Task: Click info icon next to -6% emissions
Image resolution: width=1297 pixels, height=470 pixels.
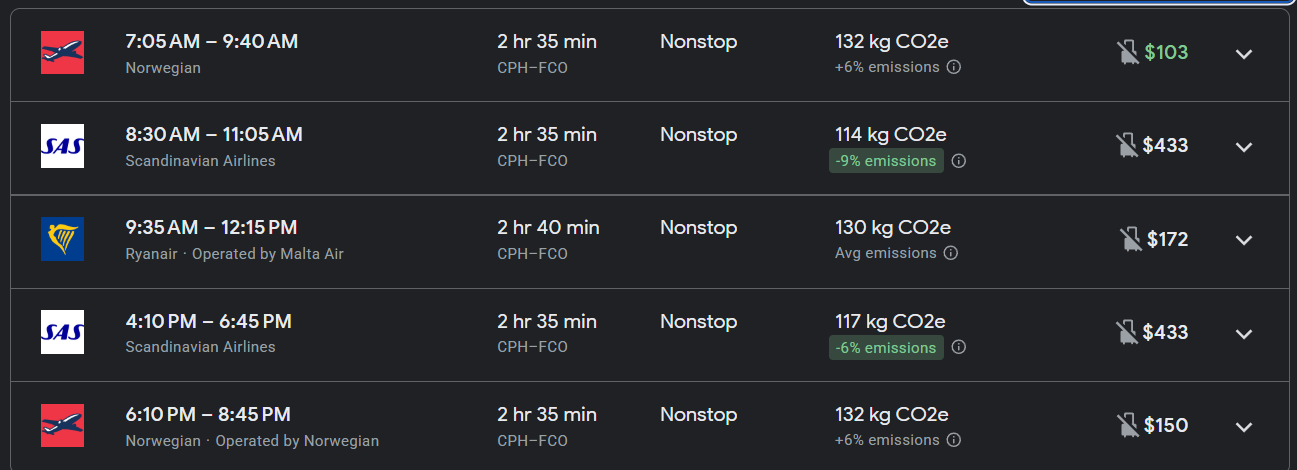Action: coord(958,347)
